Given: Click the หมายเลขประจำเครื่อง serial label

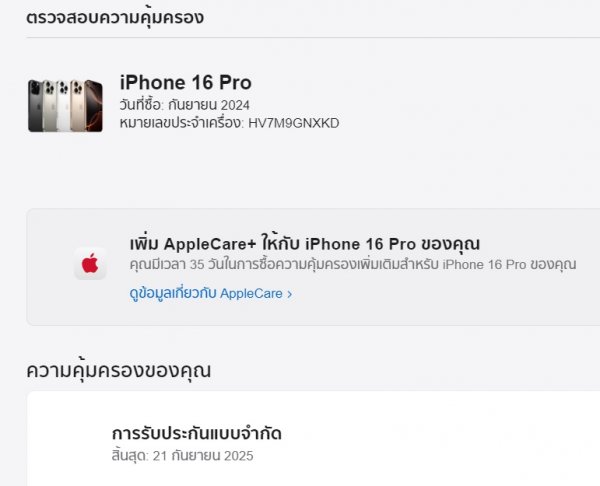Looking at the screenshot, I should (x=182, y=123).
